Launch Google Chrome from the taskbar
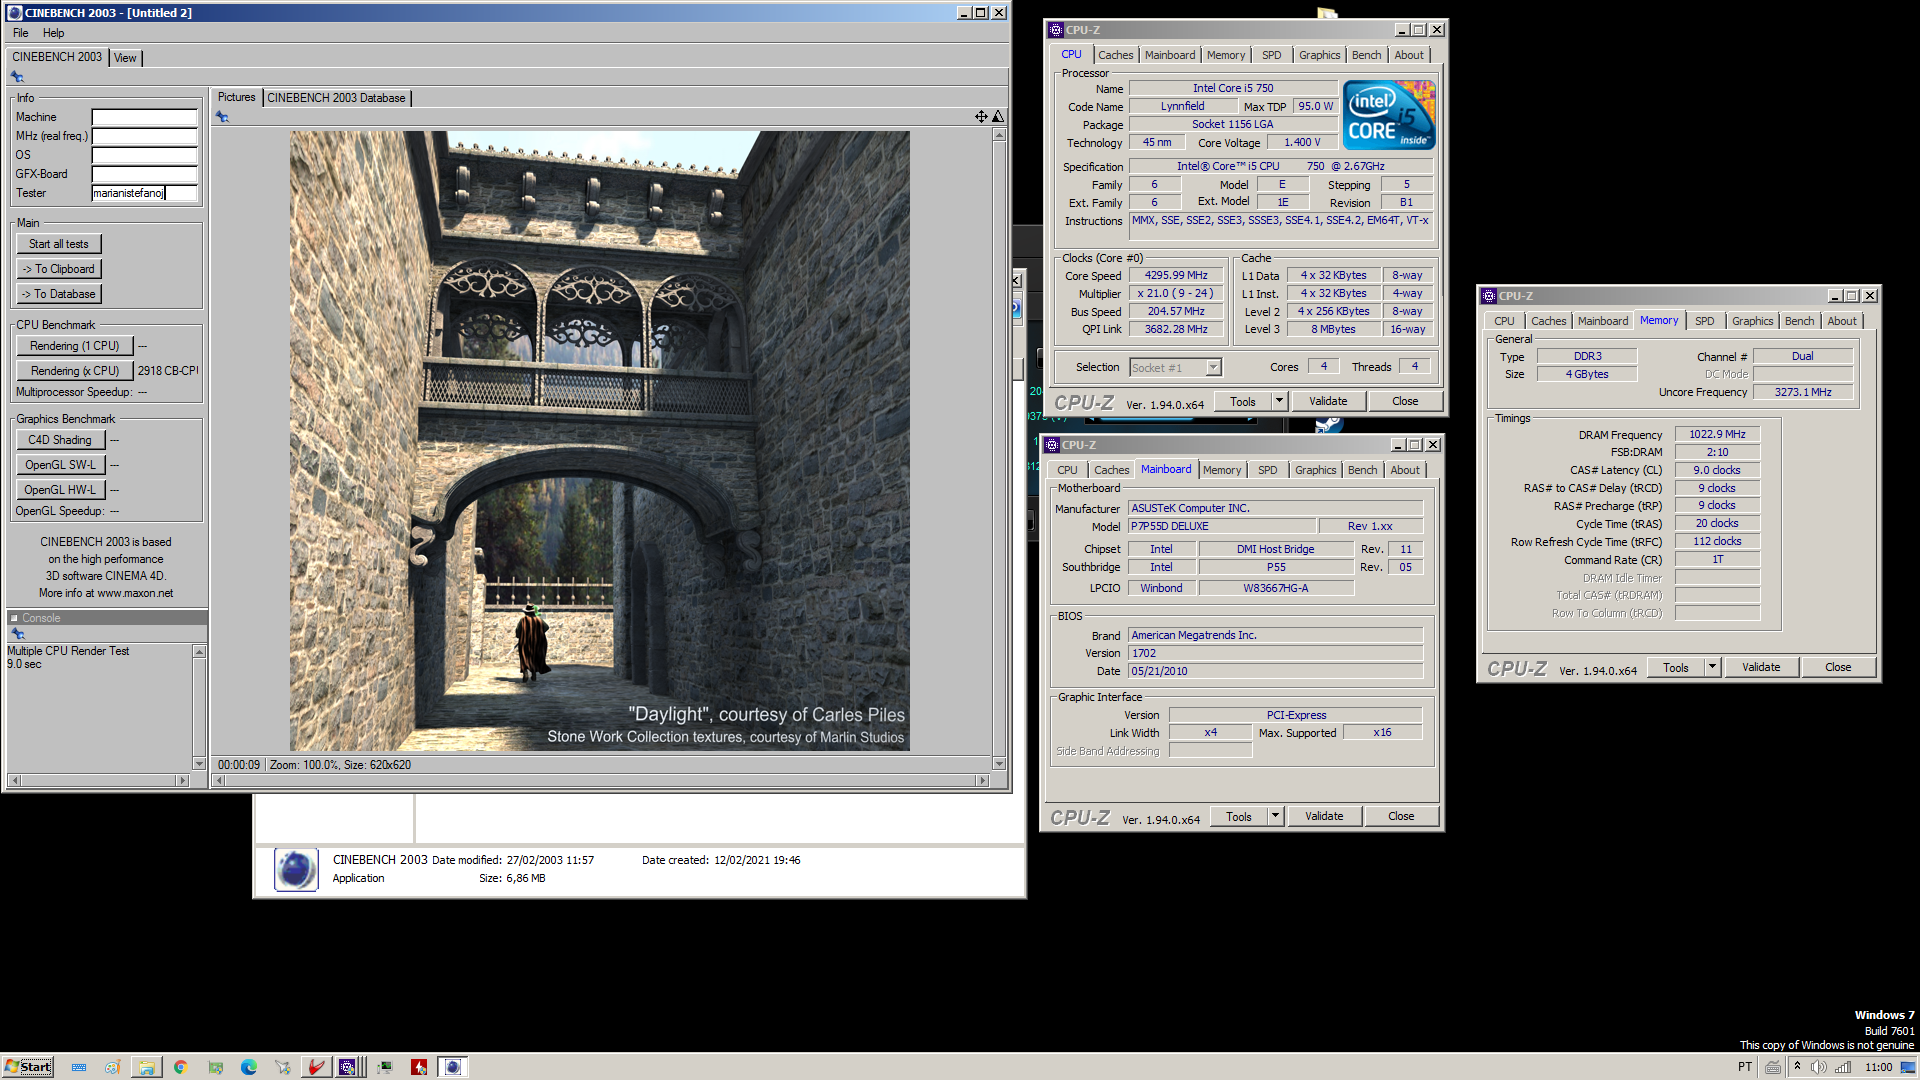 point(180,1067)
